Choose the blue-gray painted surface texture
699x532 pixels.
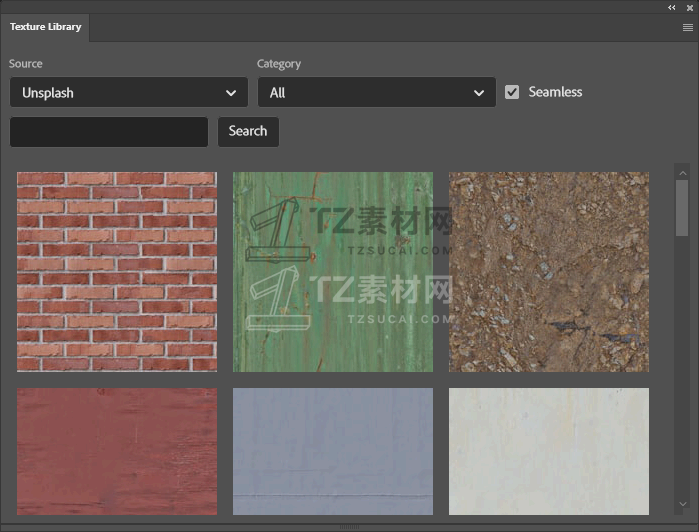333,451
